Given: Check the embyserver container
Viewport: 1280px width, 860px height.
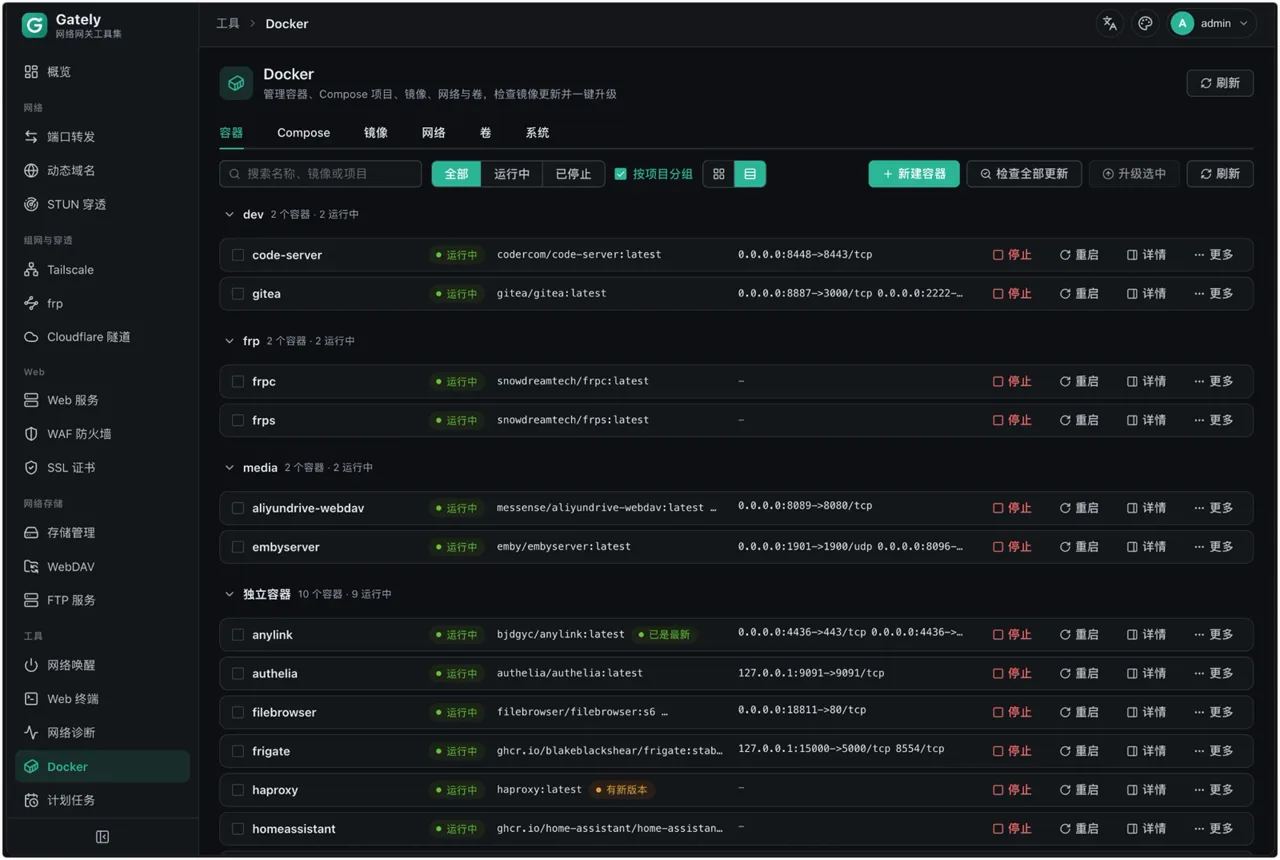Looking at the screenshot, I should click(238, 547).
